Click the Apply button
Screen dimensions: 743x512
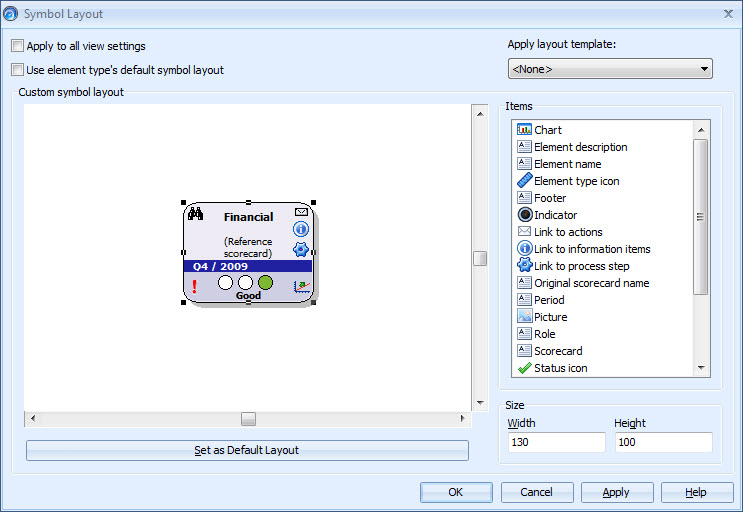(x=616, y=492)
